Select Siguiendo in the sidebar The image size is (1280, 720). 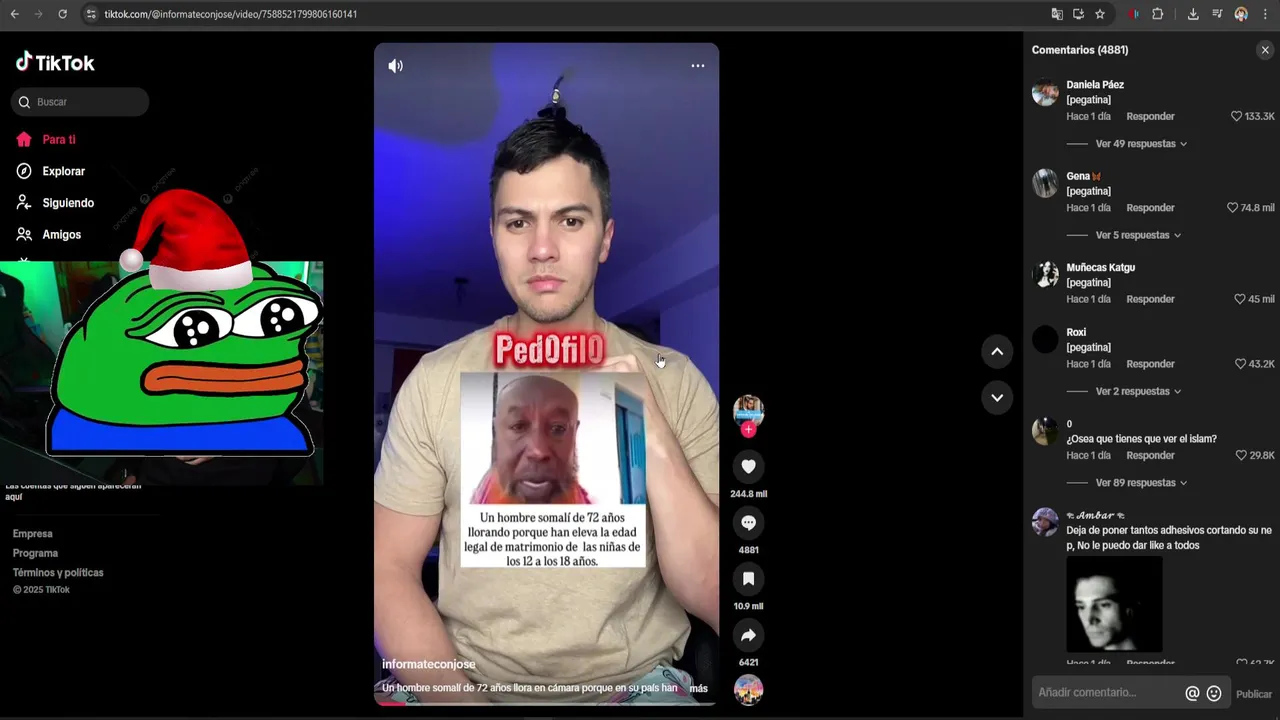[x=68, y=203]
